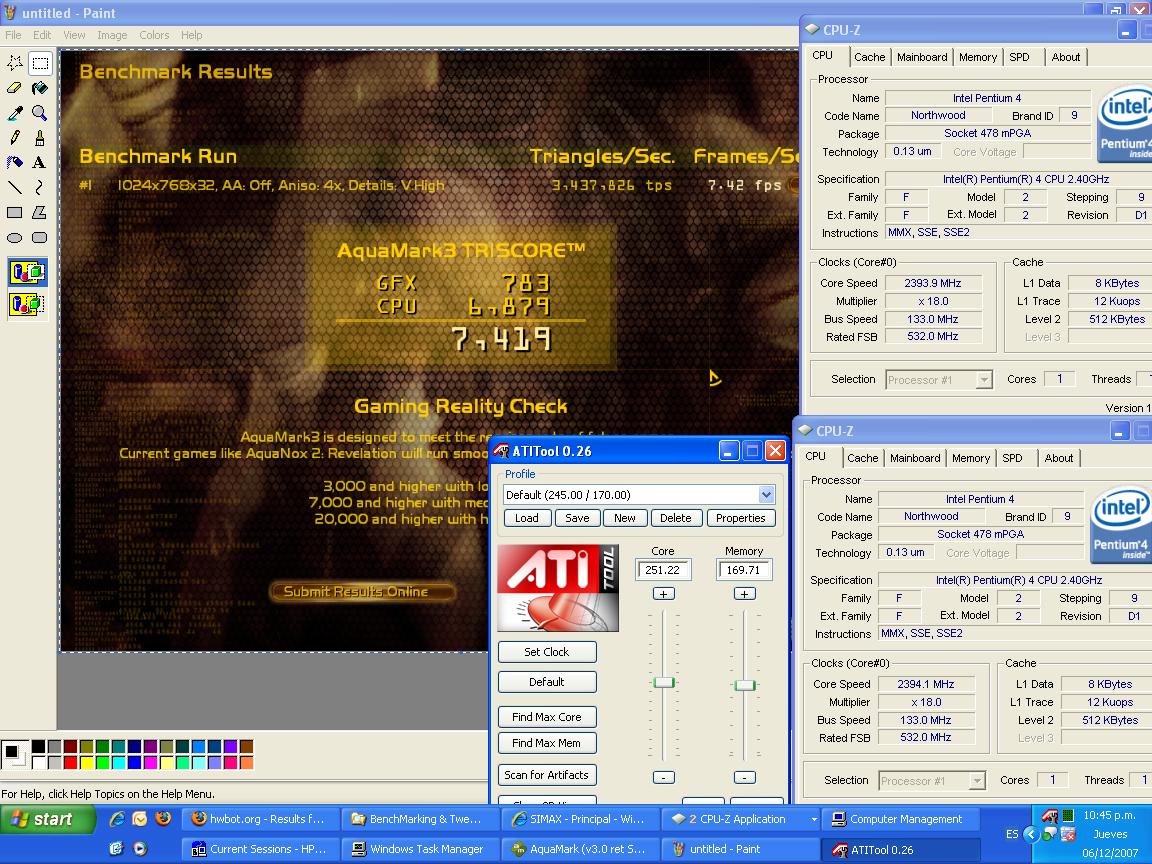Click the Default clock button in ATITool

click(547, 683)
